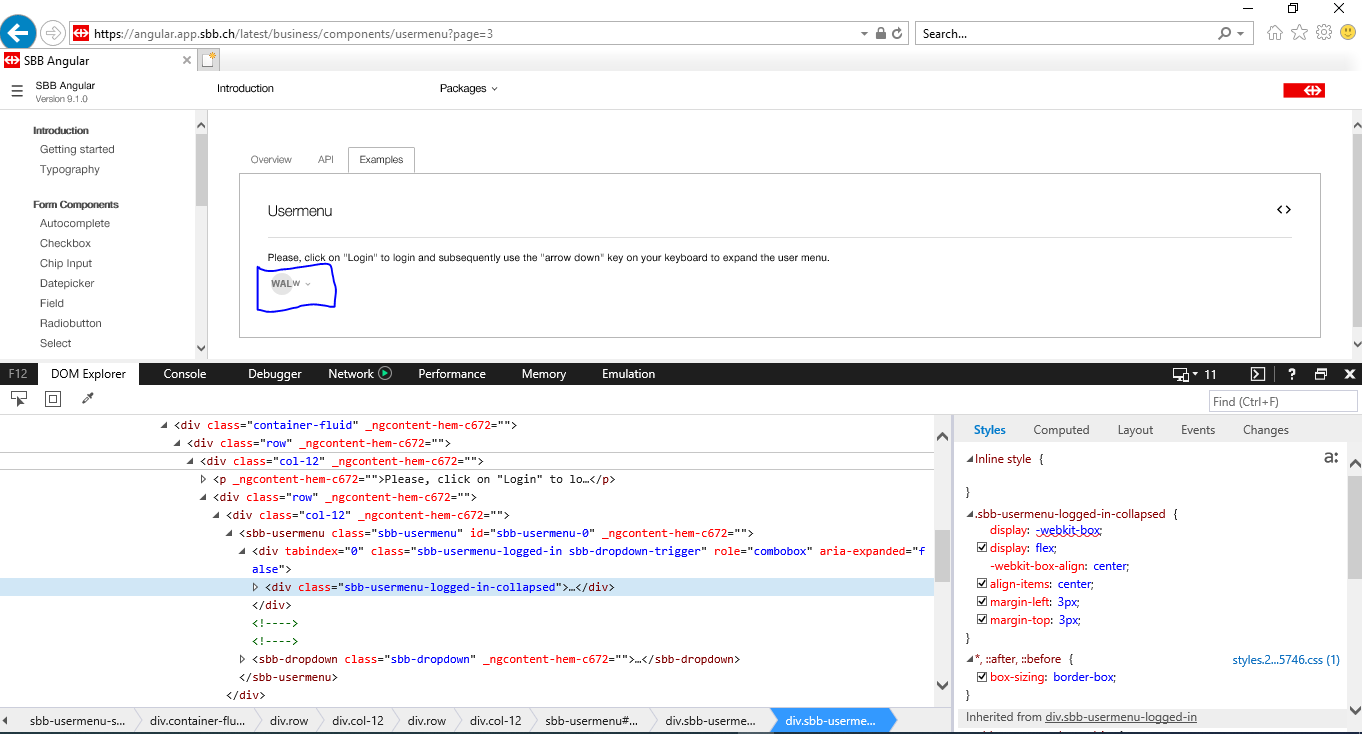Image resolution: width=1362 pixels, height=734 pixels.
Task: Open the sidebar hamburger menu
Action: (x=17, y=91)
